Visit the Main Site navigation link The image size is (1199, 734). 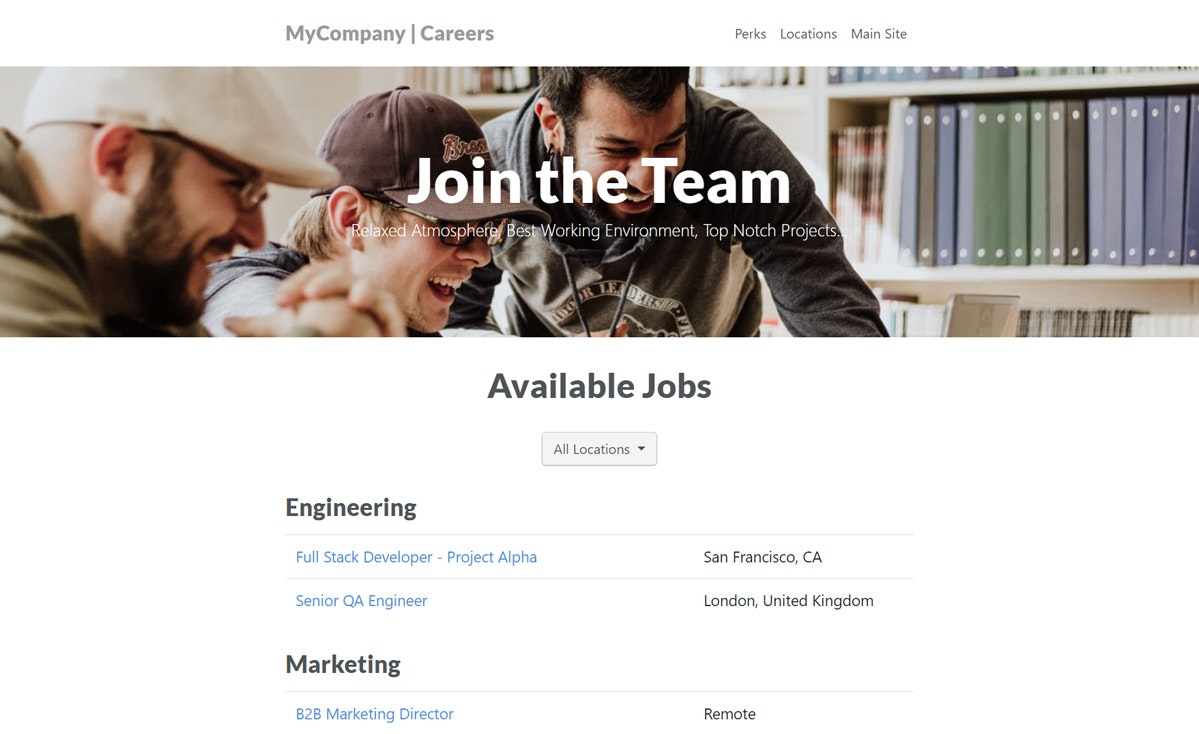coord(879,34)
